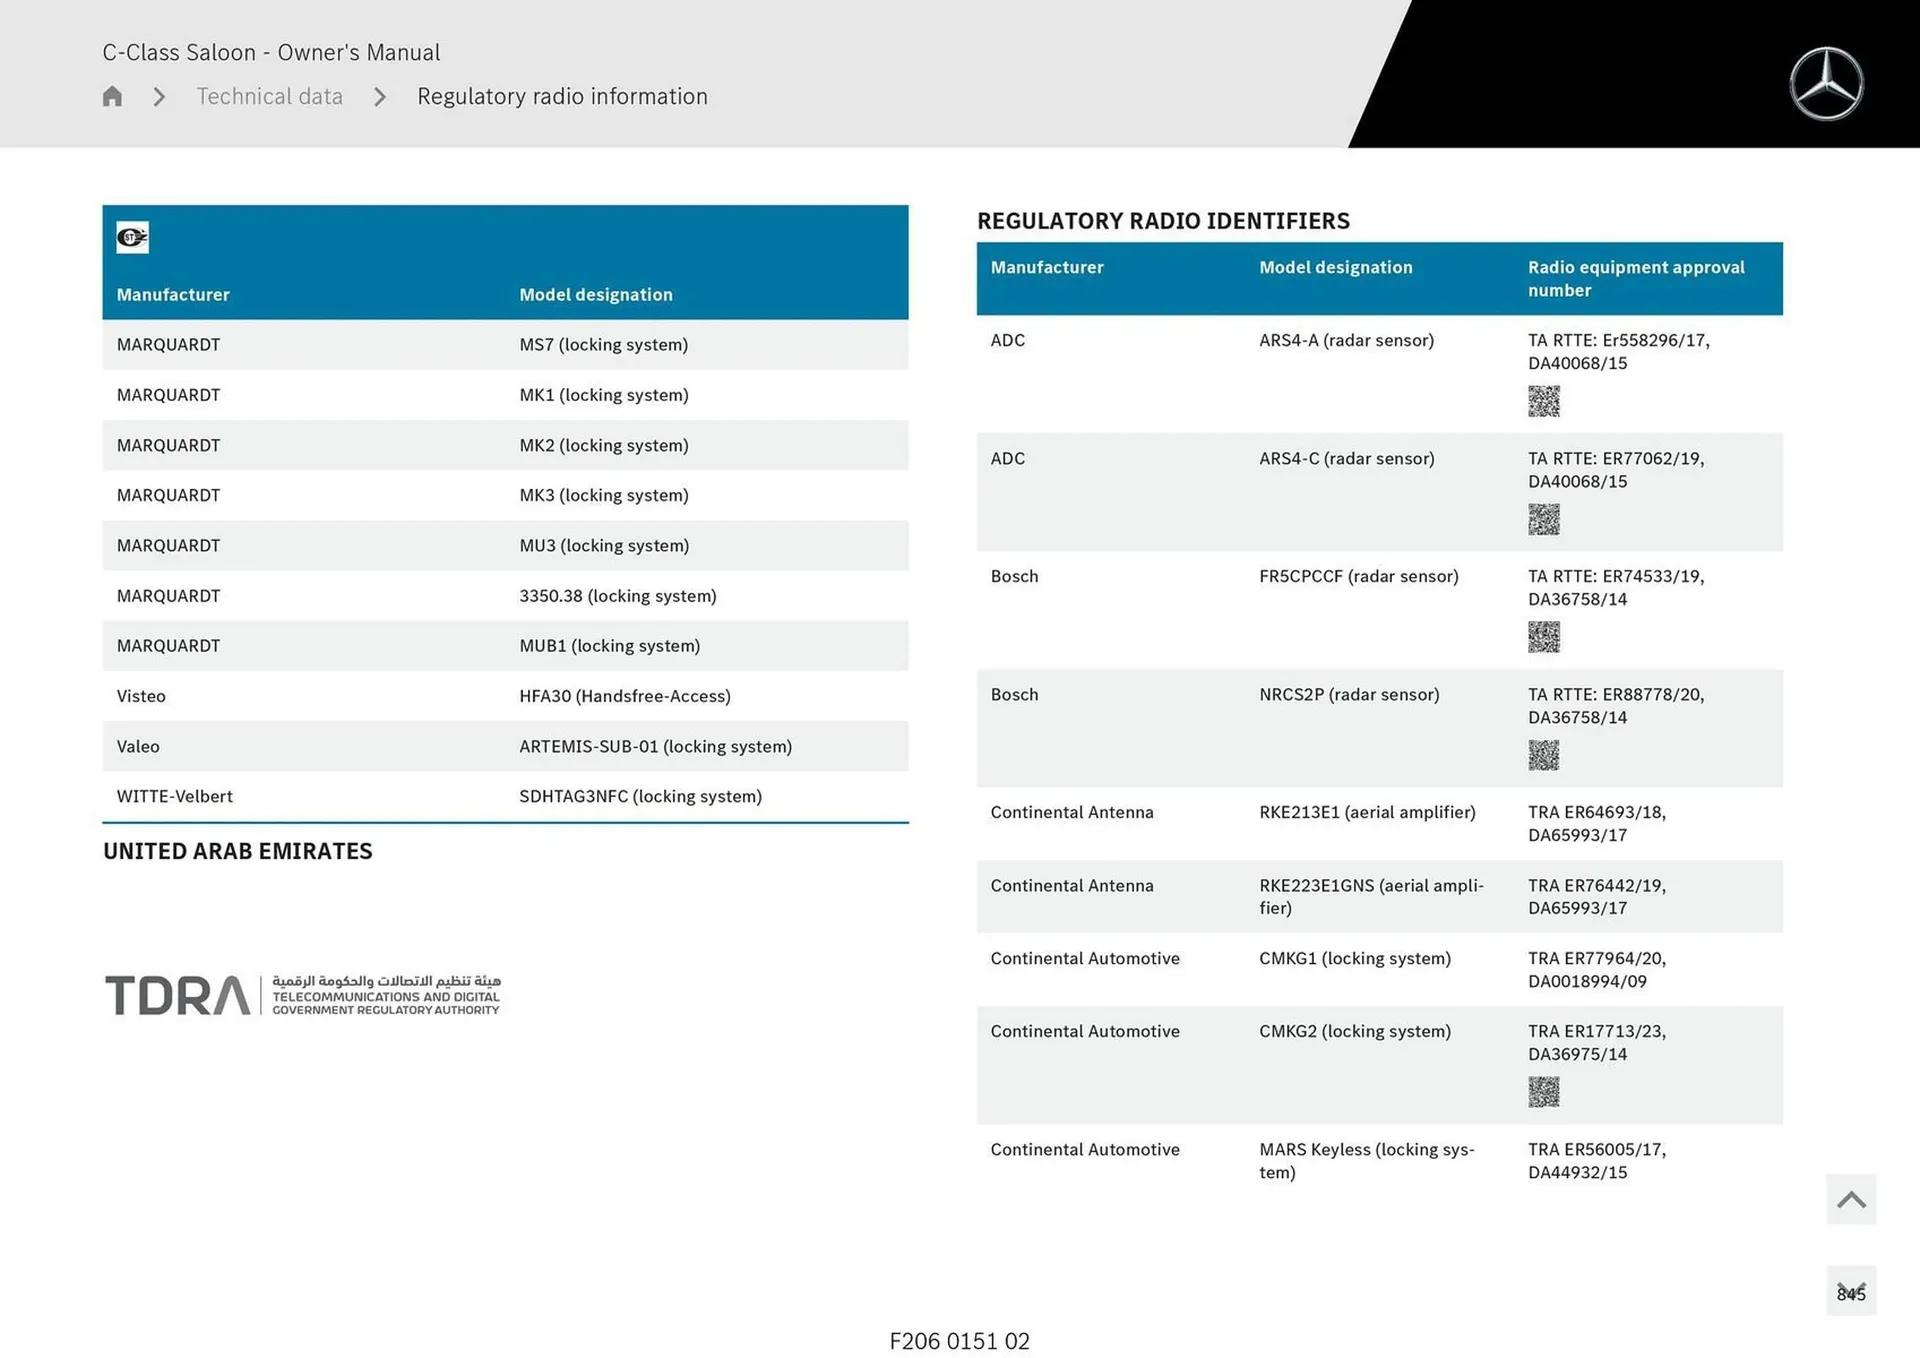Click the scroll-to-top chevron button
This screenshot has width=1920, height=1358.
pos(1851,1199)
